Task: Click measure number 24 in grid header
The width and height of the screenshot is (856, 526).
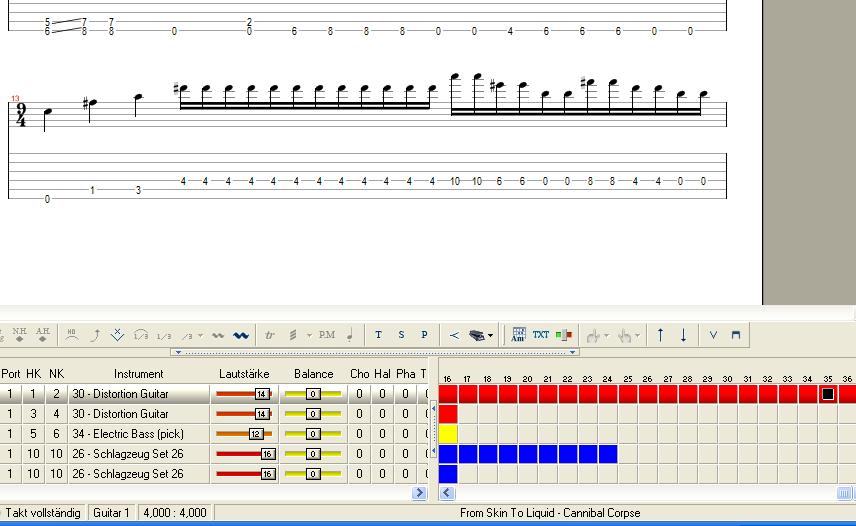Action: click(607, 379)
